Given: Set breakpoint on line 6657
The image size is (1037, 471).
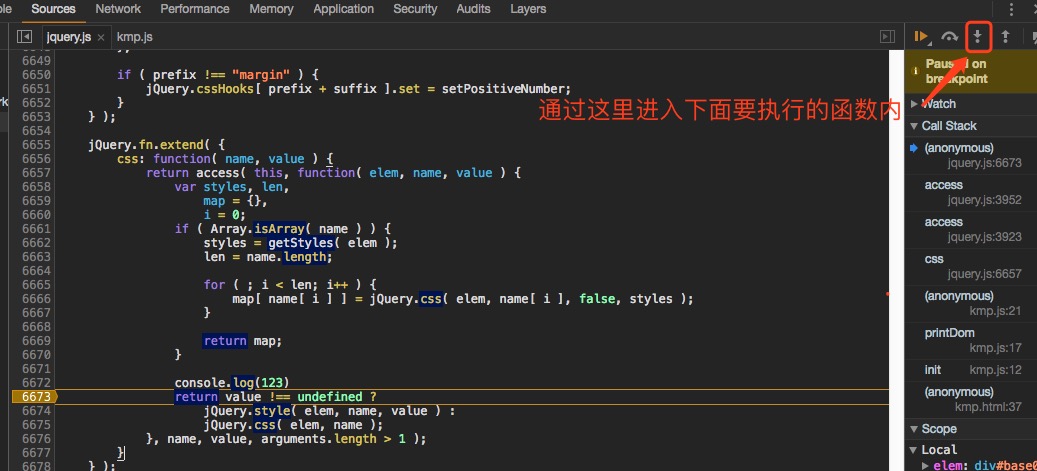Looking at the screenshot, I should click(x=36, y=173).
